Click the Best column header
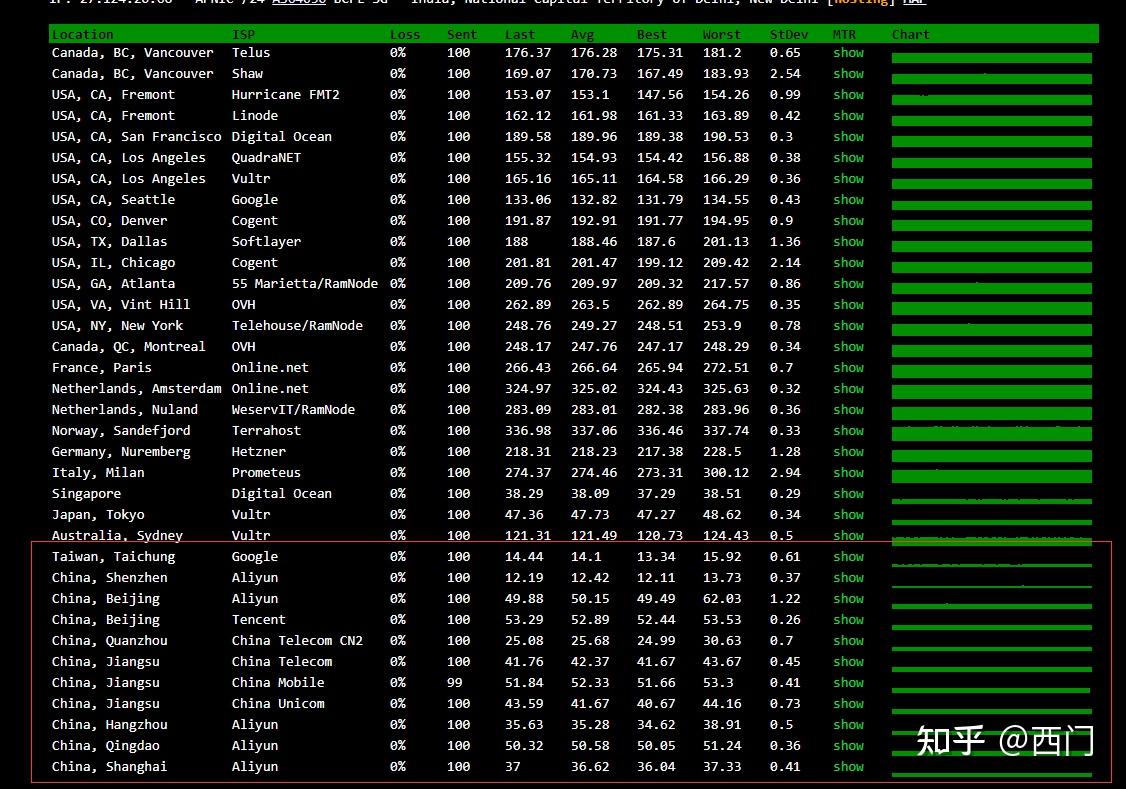The height and width of the screenshot is (789, 1126). pos(652,34)
